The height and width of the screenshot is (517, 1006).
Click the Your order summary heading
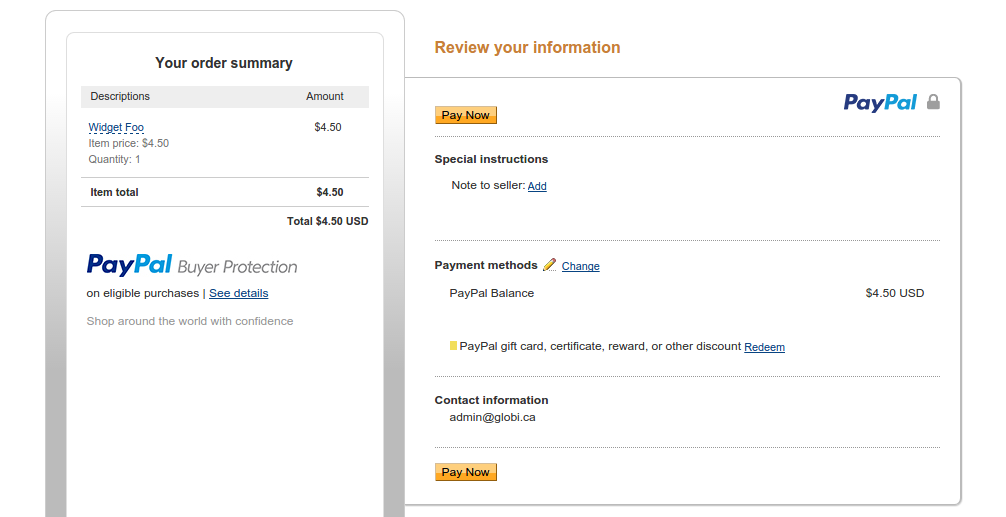224,63
